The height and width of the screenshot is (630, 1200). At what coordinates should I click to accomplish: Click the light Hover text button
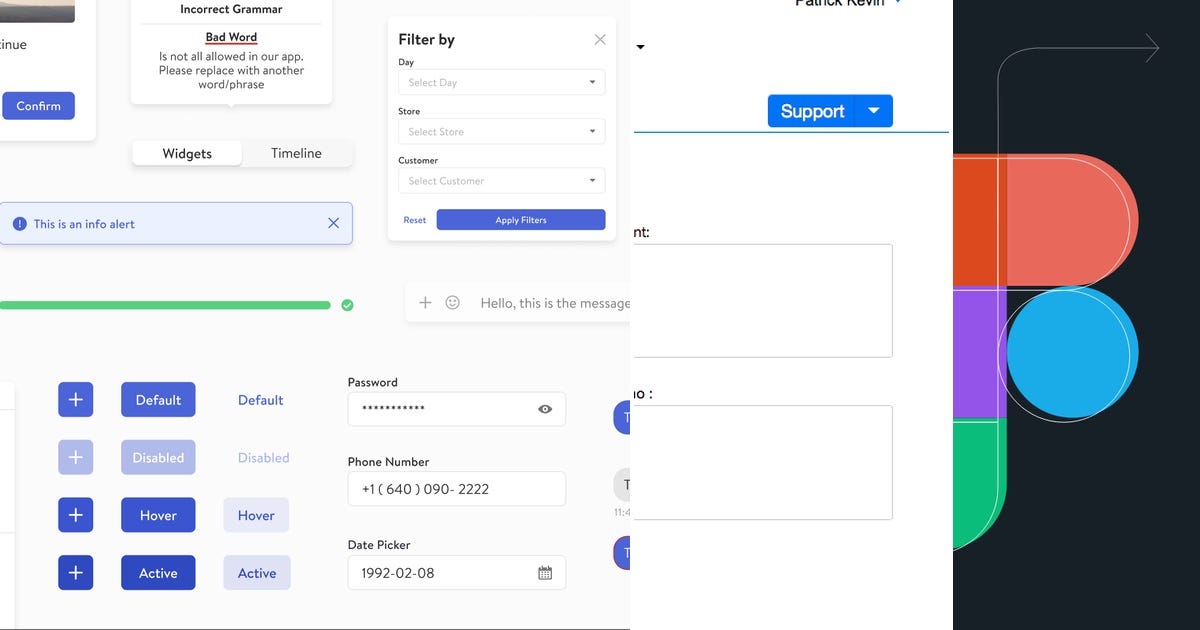(x=256, y=516)
